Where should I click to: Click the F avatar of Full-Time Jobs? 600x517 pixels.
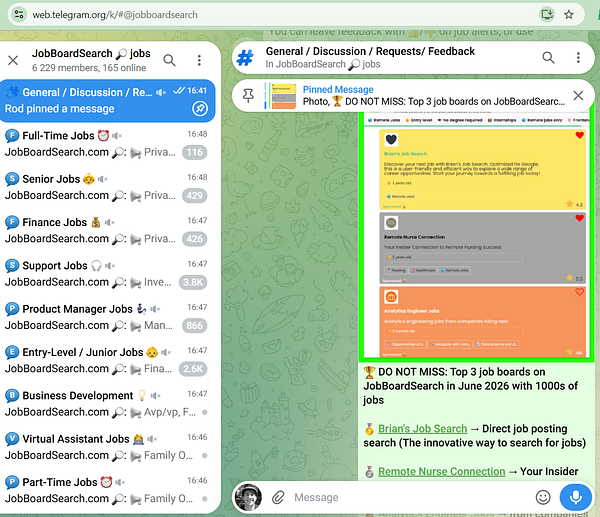tap(12, 135)
